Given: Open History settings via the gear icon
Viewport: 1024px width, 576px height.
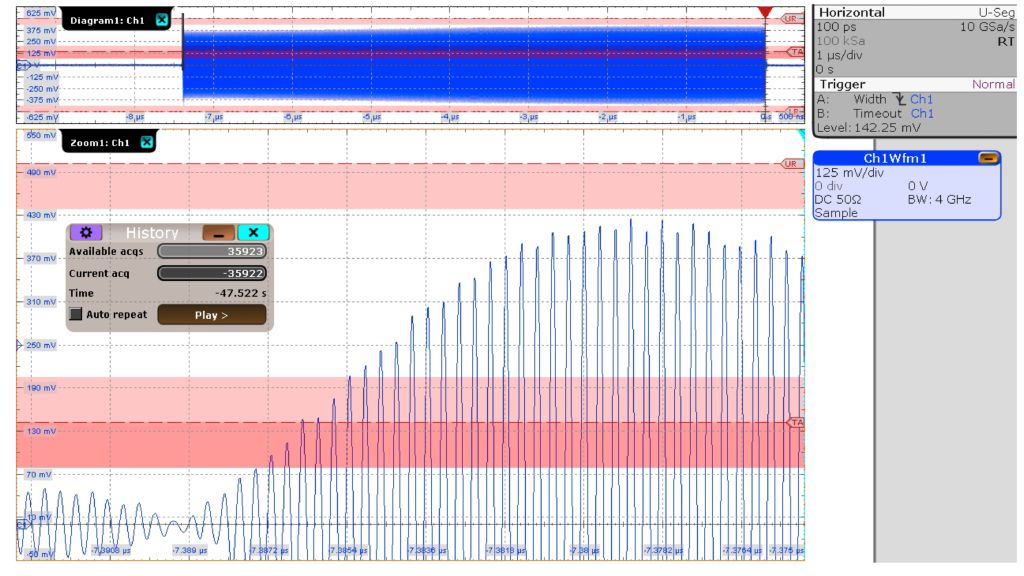Looking at the screenshot, I should point(85,232).
